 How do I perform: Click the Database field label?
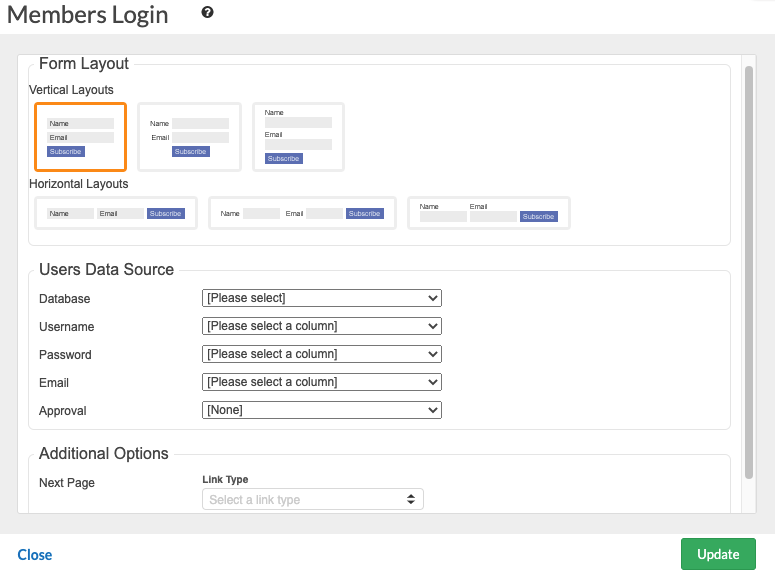coord(64,299)
